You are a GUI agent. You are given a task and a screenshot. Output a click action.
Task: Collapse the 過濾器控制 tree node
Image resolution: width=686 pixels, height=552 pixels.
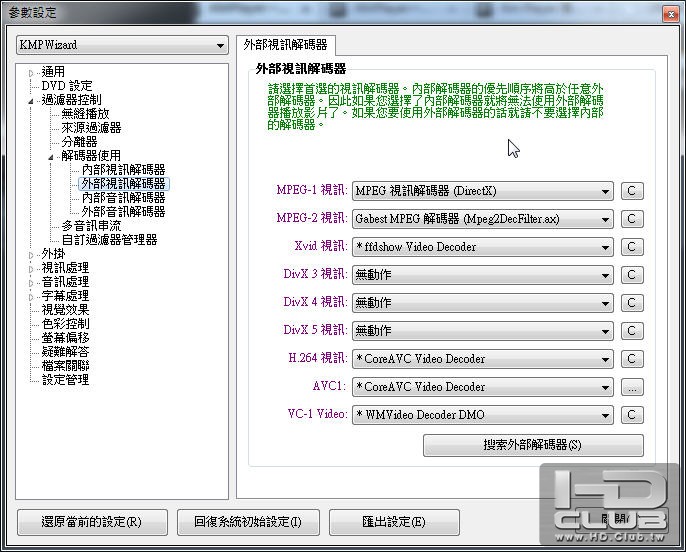click(31, 101)
